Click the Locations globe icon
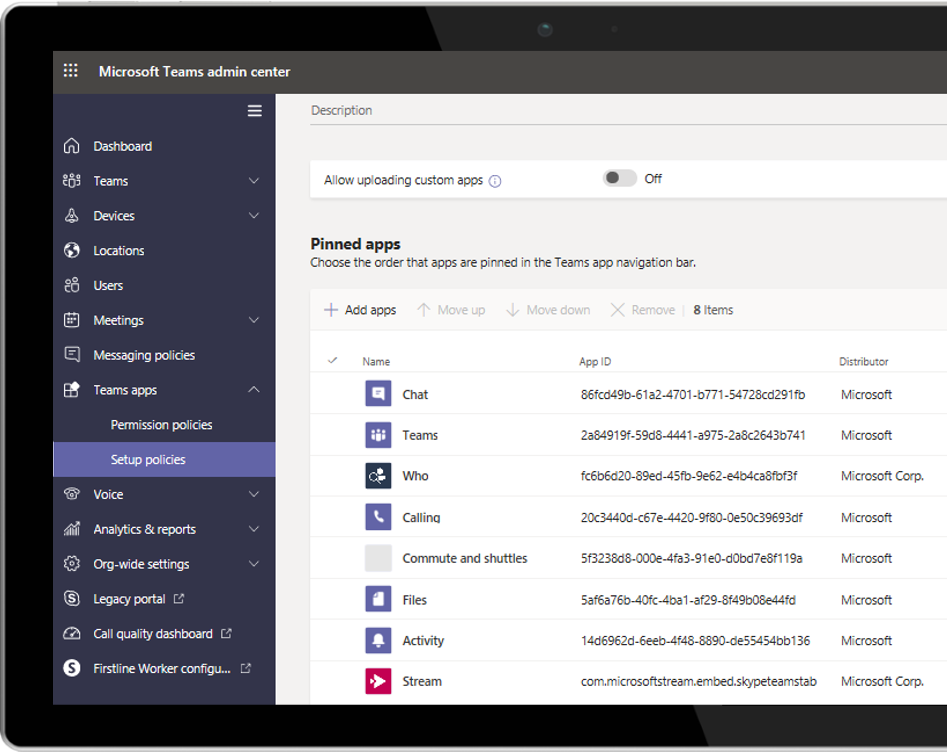This screenshot has width=947, height=752. tap(71, 250)
